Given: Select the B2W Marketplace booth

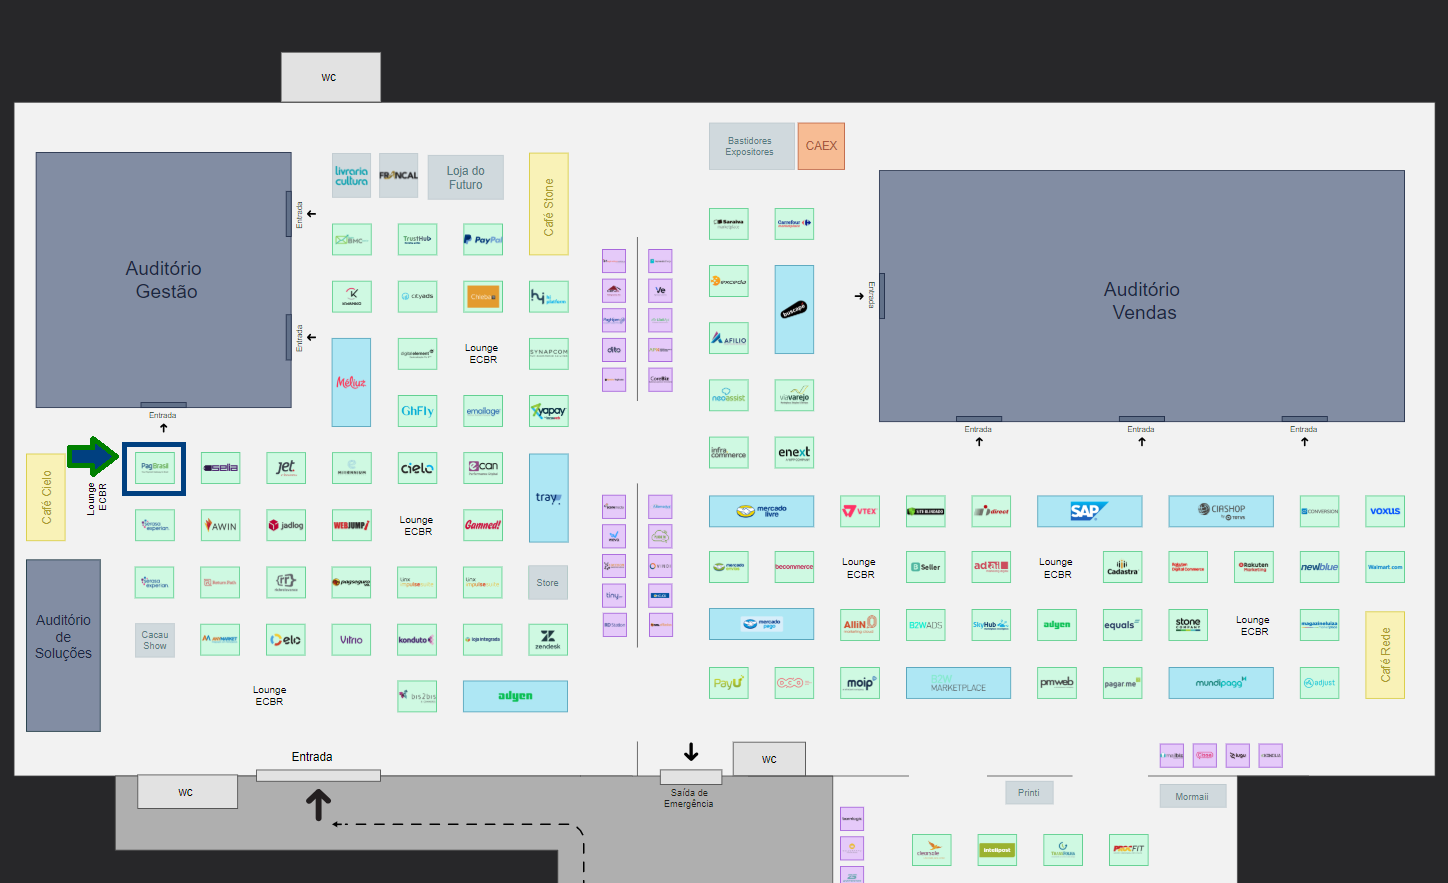Looking at the screenshot, I should point(958,683).
